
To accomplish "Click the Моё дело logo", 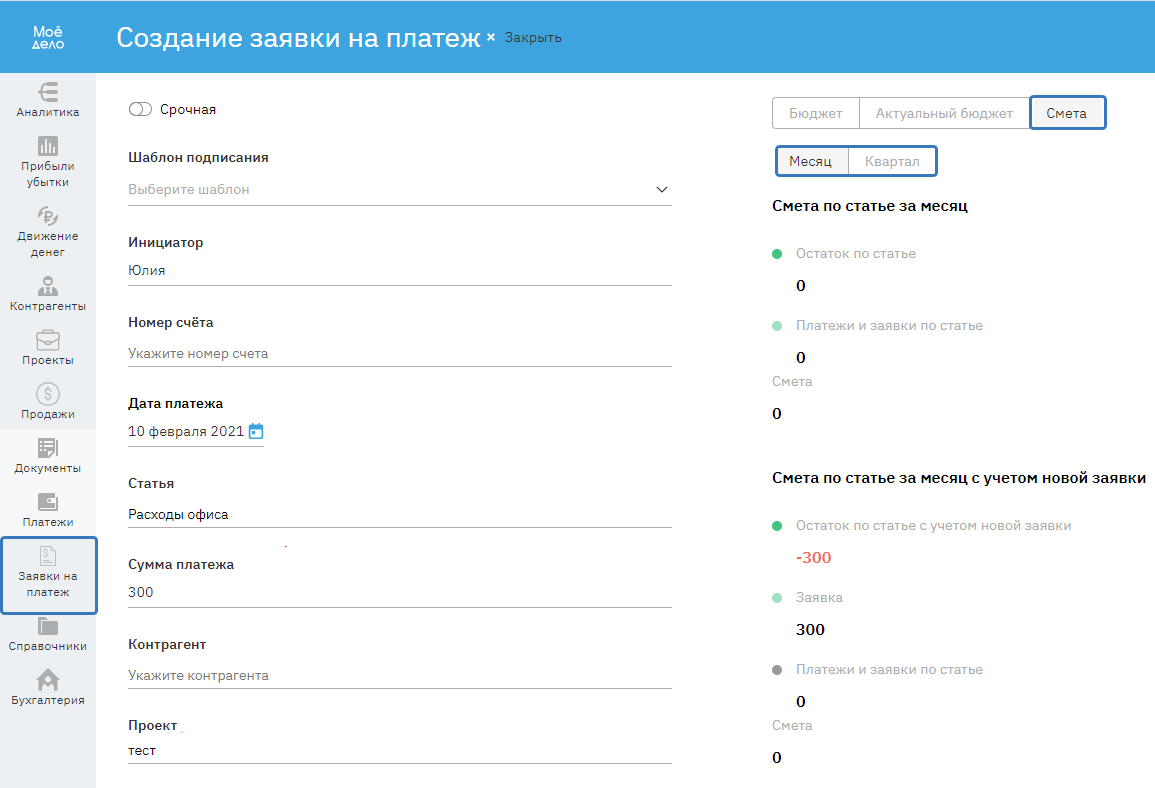I will [48, 37].
